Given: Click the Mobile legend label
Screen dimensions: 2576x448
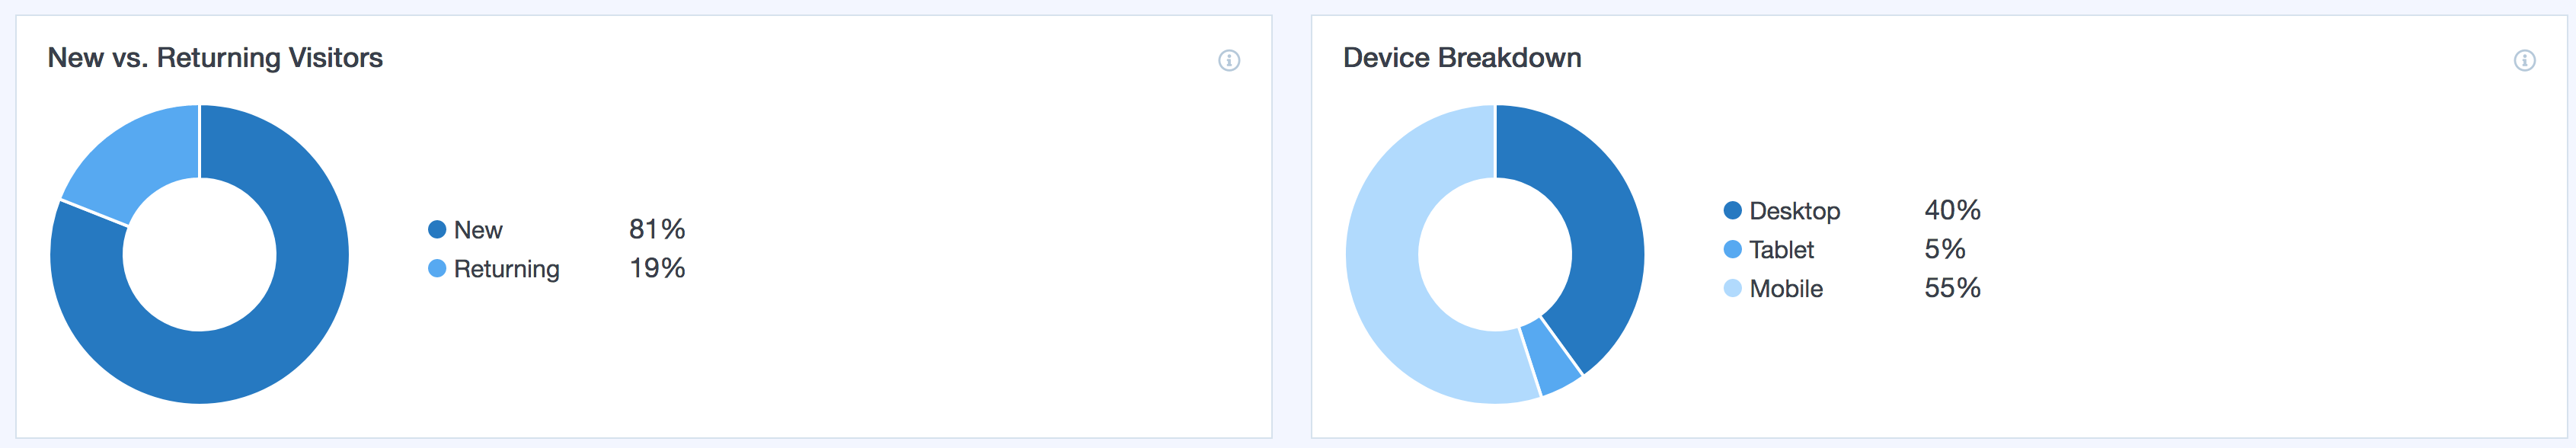Looking at the screenshot, I should 1786,289.
